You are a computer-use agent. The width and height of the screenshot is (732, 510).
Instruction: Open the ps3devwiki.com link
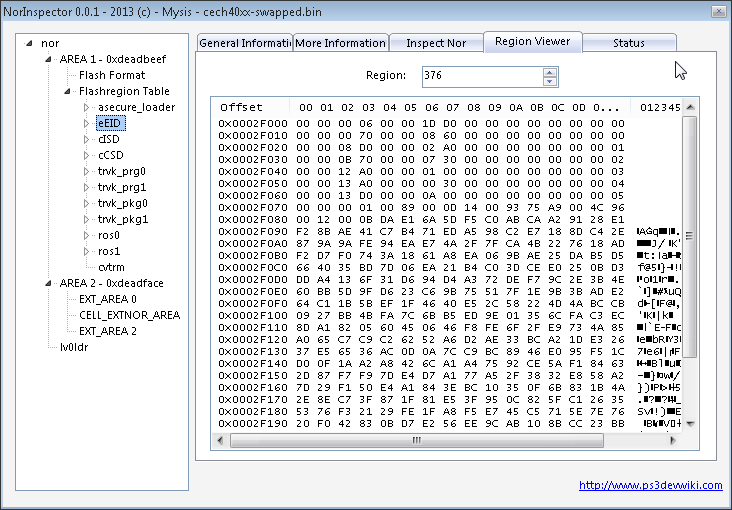(x=651, y=485)
